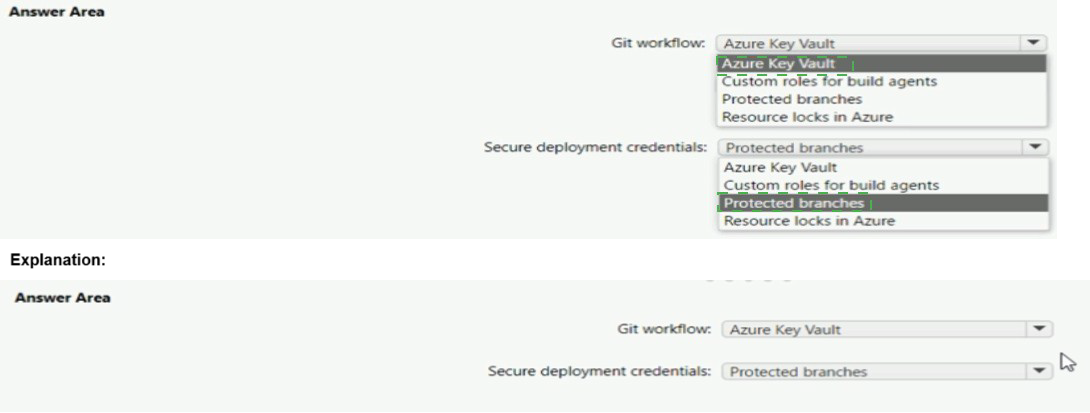The image size is (1090, 413).
Task: Select Azure Key Vault in Git workflow list
Action: (780, 64)
